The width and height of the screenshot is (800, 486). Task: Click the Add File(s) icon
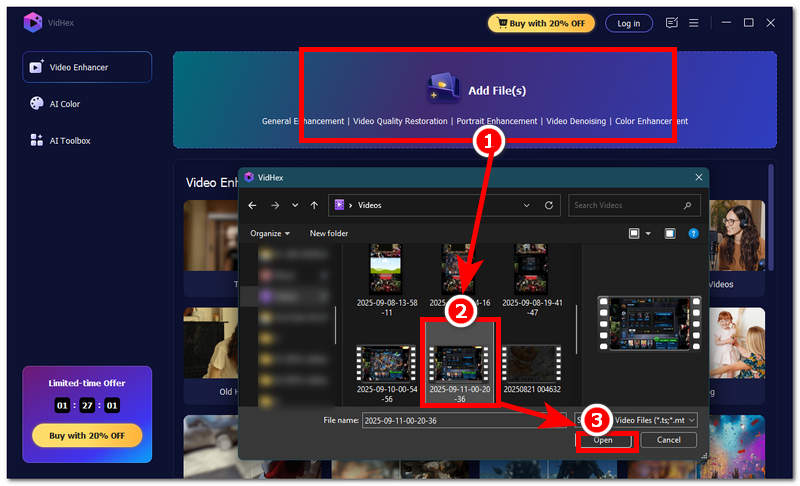[443, 89]
